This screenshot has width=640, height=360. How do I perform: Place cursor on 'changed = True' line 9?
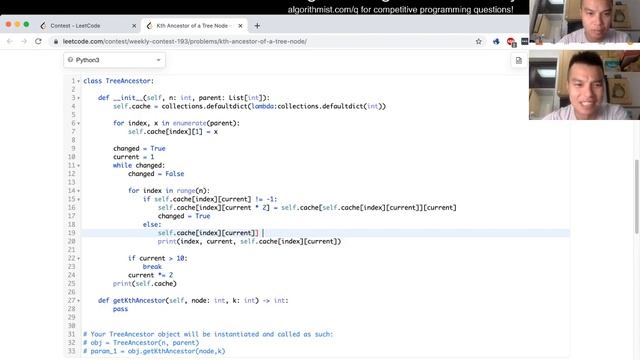(139, 149)
